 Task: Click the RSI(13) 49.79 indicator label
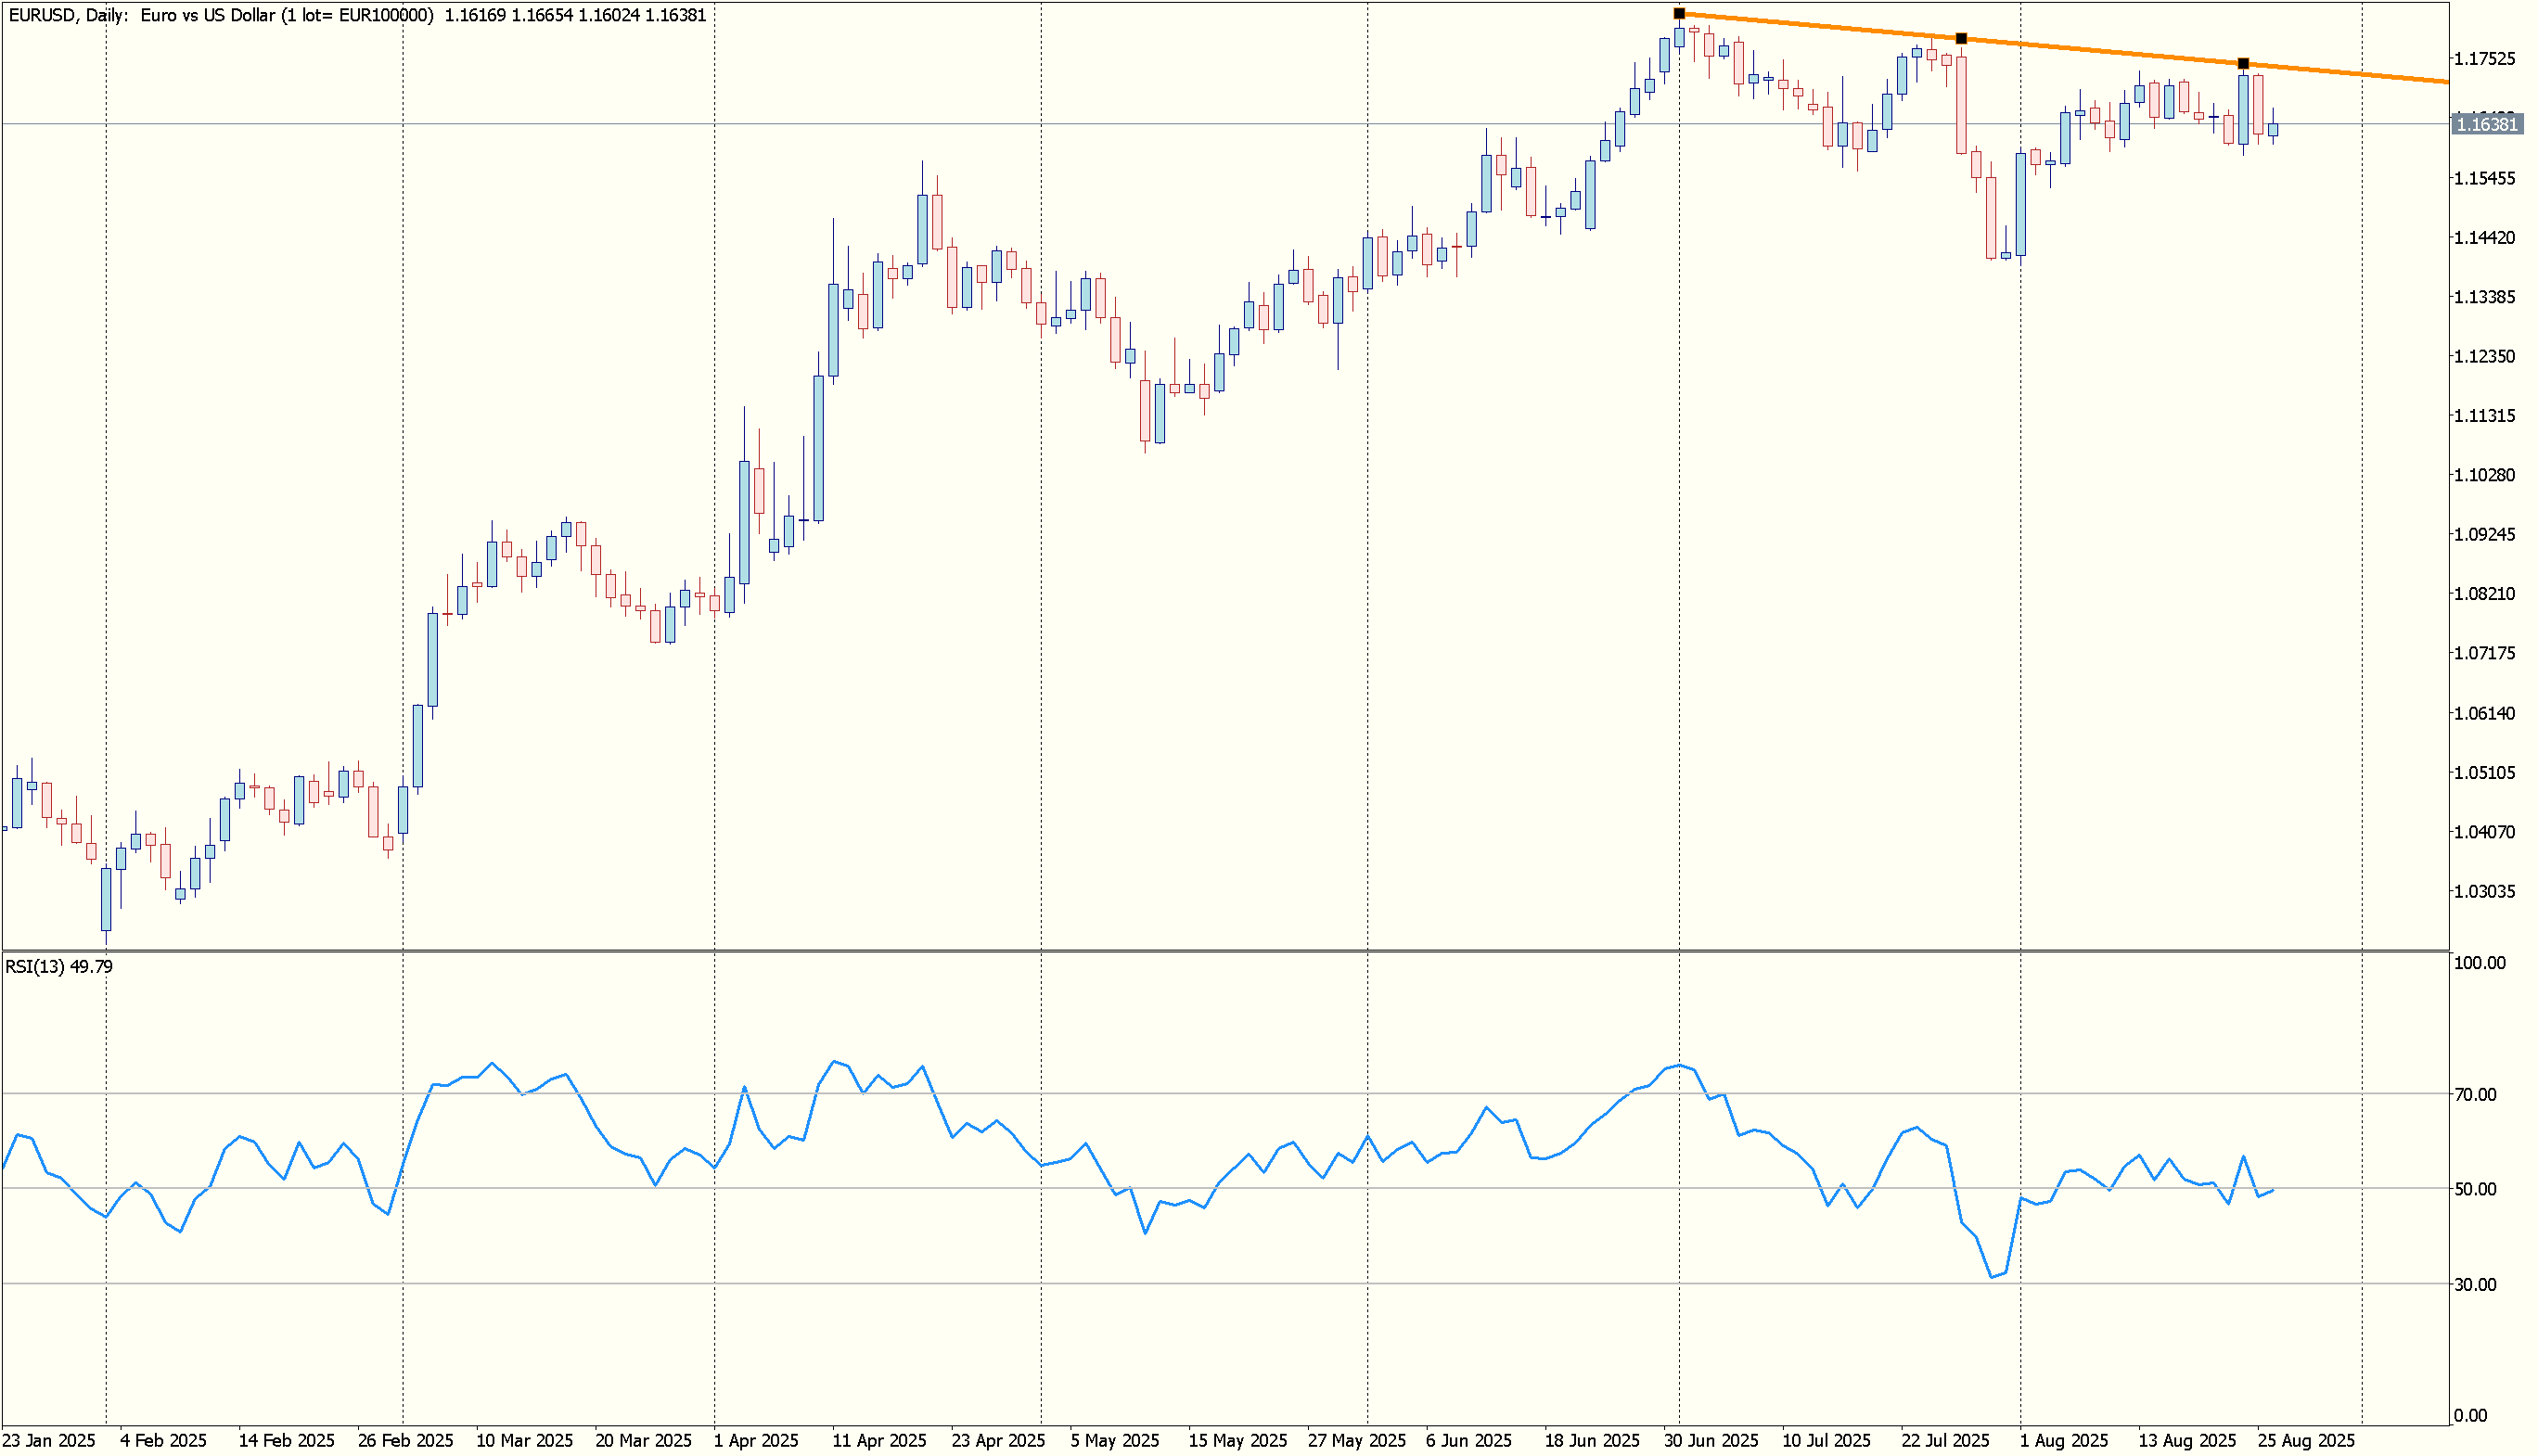pos(59,967)
